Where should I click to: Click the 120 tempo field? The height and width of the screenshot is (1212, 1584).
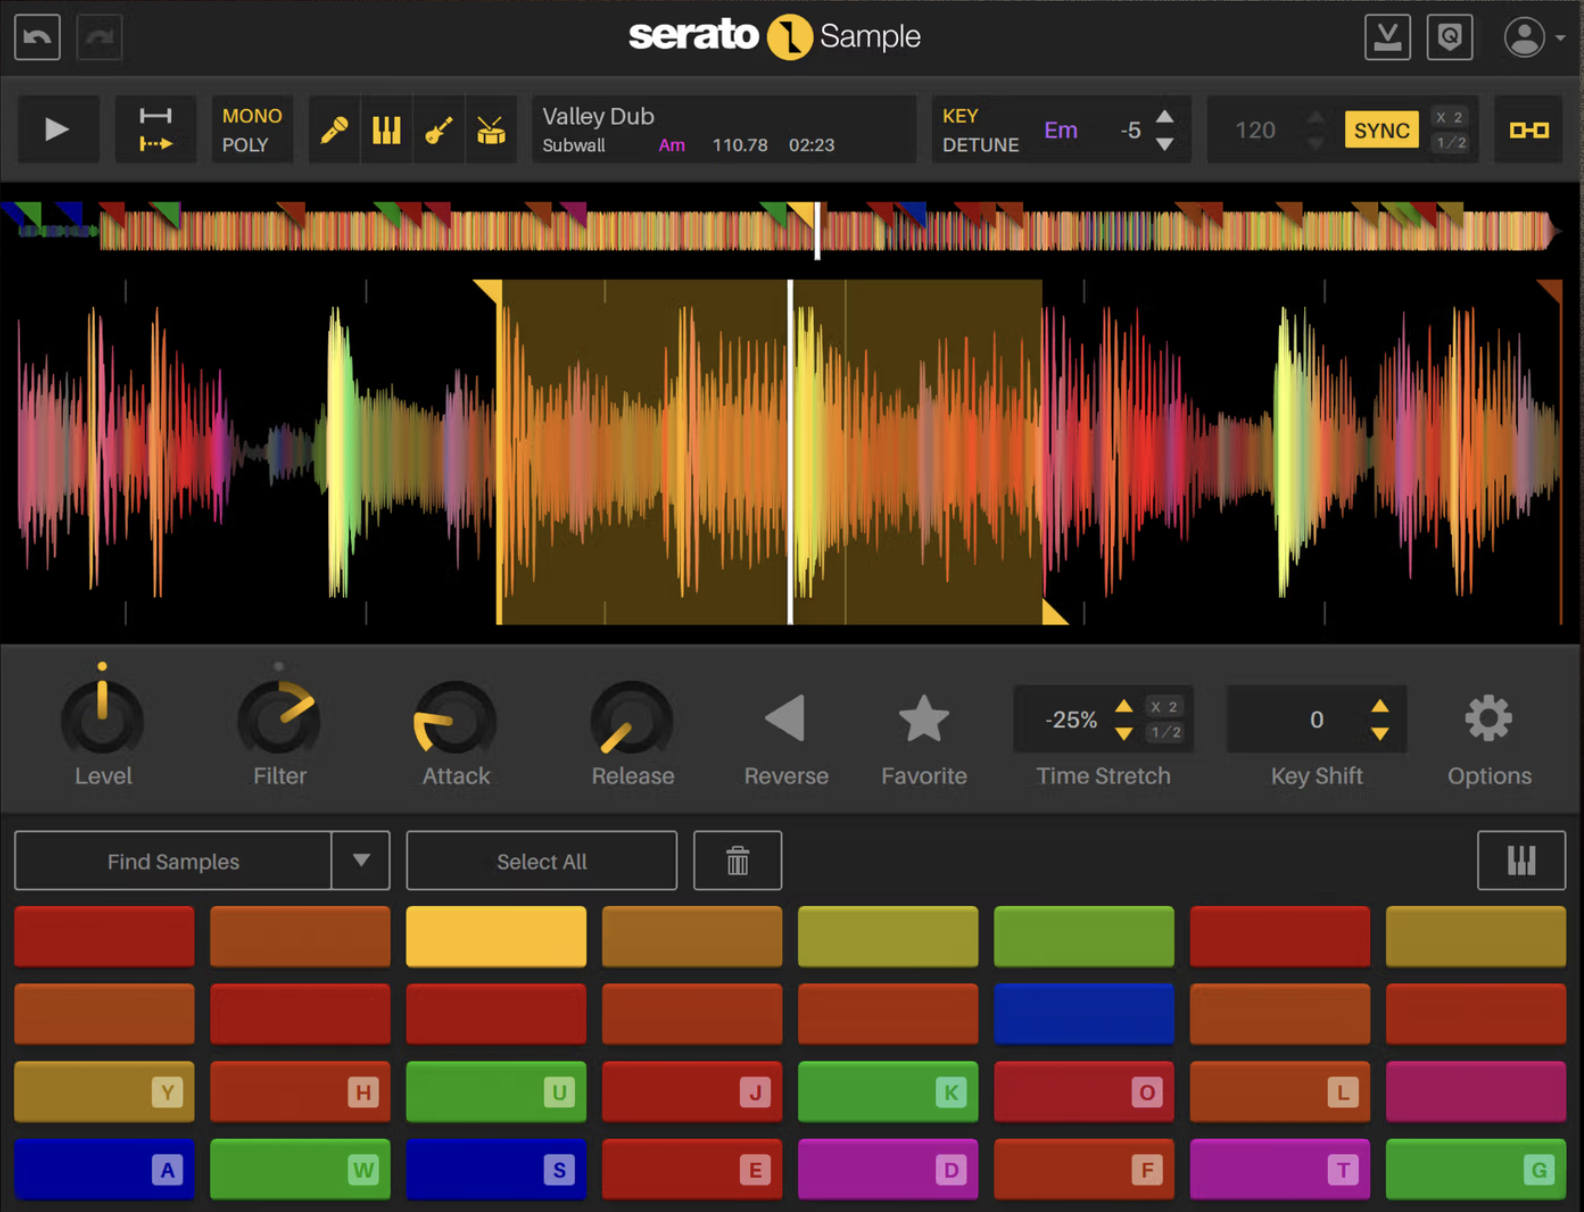coord(1255,130)
